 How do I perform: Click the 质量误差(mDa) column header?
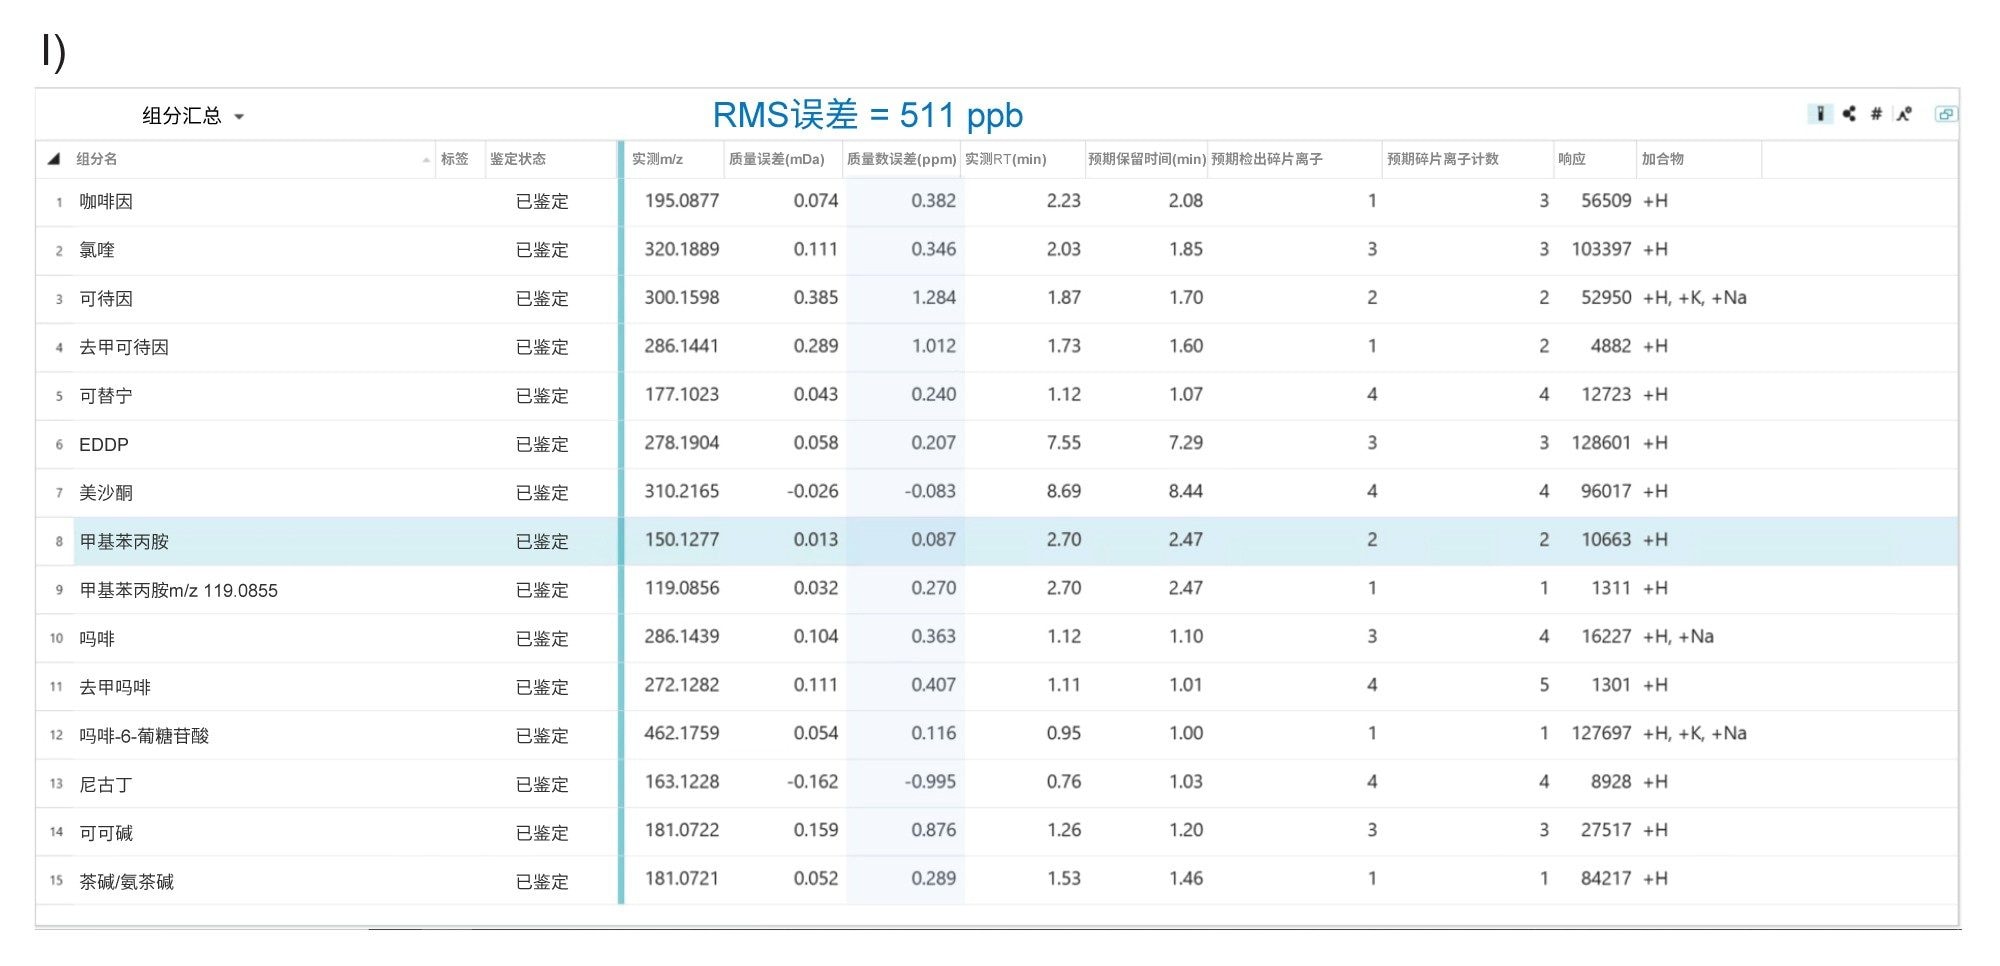(783, 159)
